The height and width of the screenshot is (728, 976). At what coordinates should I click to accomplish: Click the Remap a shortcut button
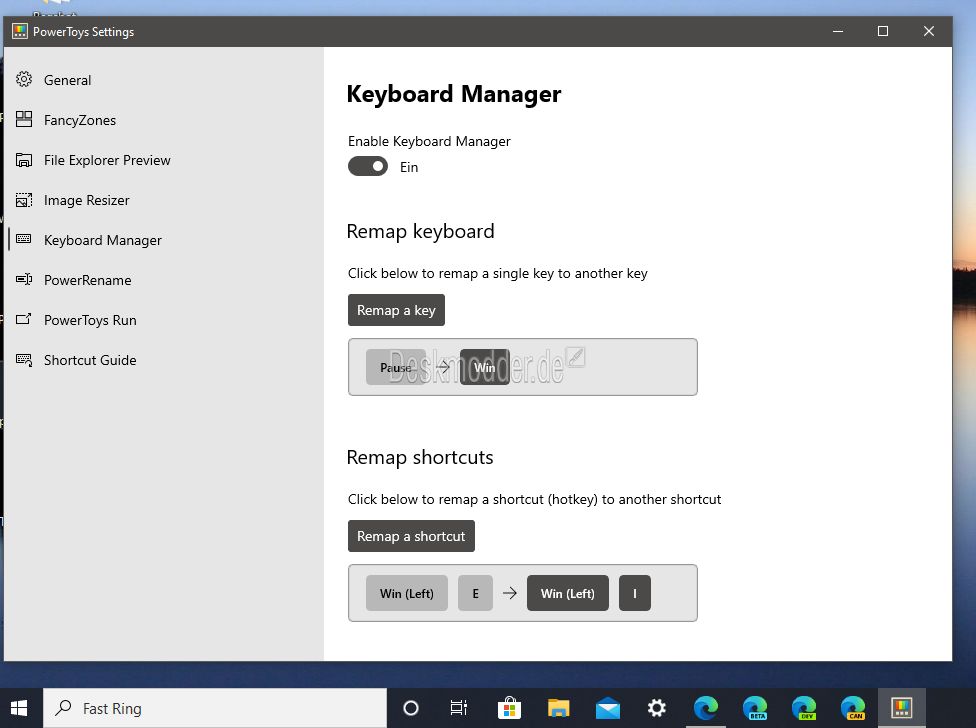point(411,536)
